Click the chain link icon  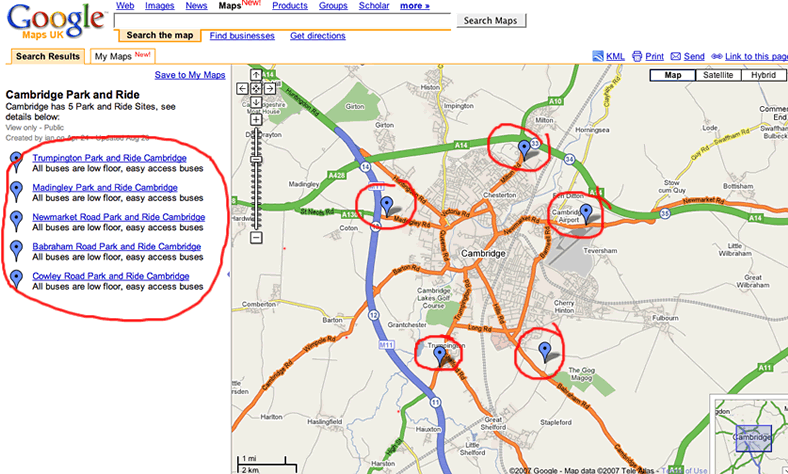coord(717,56)
